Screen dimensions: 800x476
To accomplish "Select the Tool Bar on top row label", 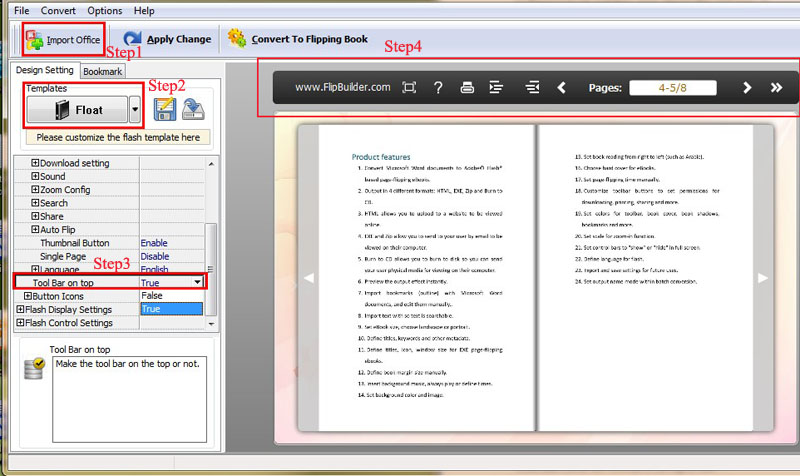I will click(x=63, y=283).
